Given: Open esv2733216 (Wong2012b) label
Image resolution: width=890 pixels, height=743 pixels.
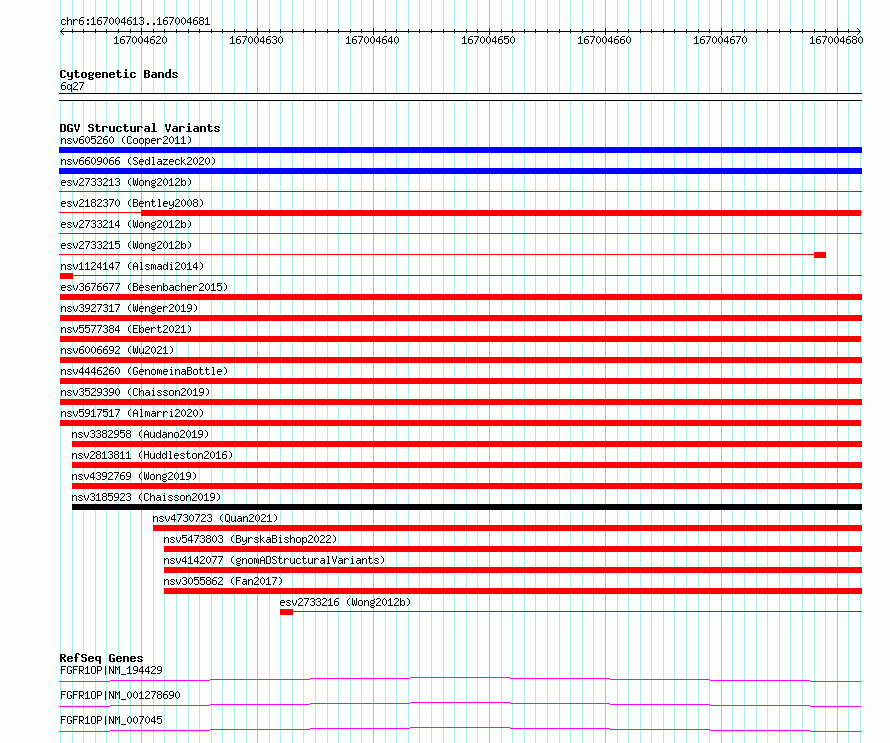Looking at the screenshot, I should [x=345, y=602].
